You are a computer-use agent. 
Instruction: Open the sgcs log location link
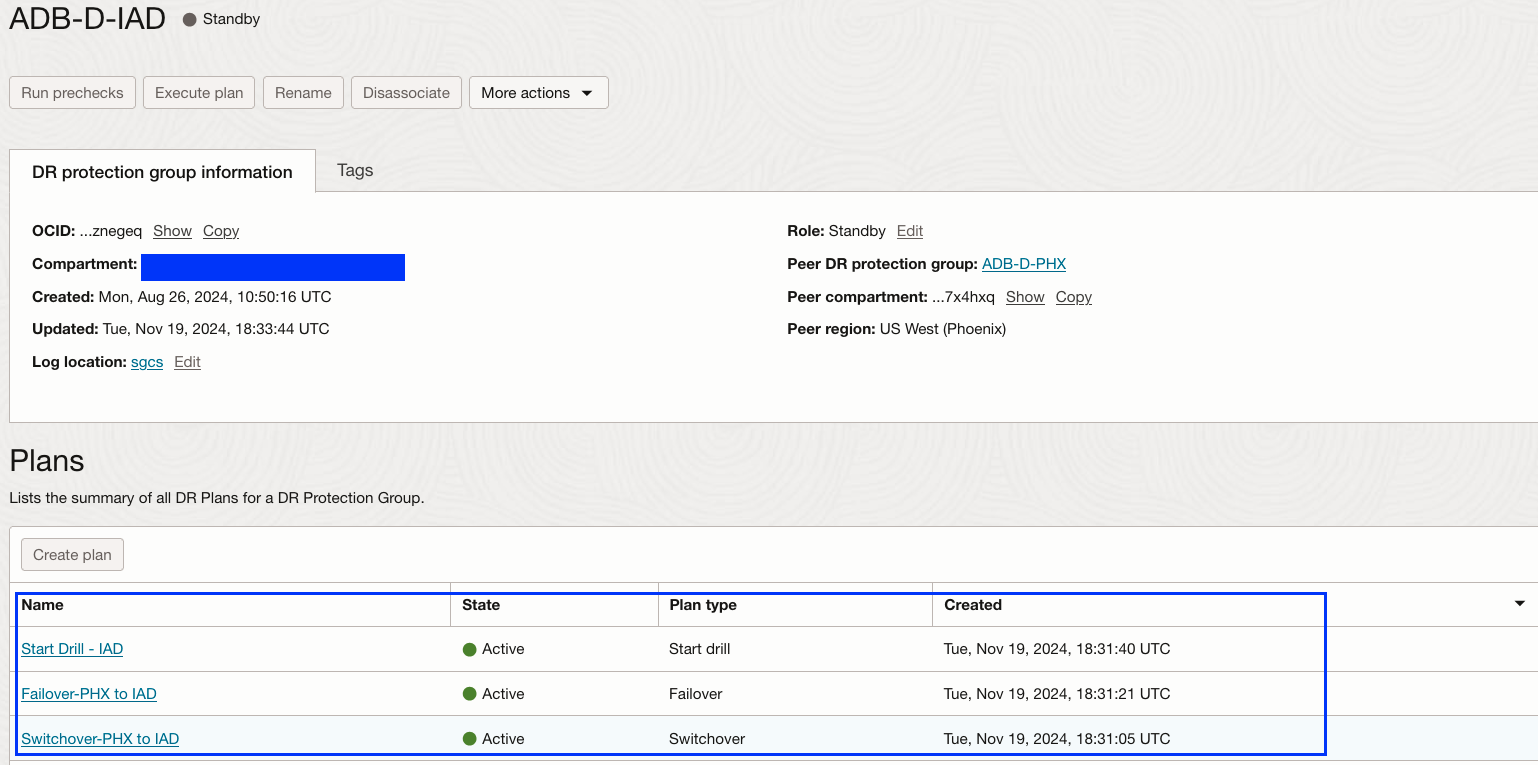pos(147,362)
